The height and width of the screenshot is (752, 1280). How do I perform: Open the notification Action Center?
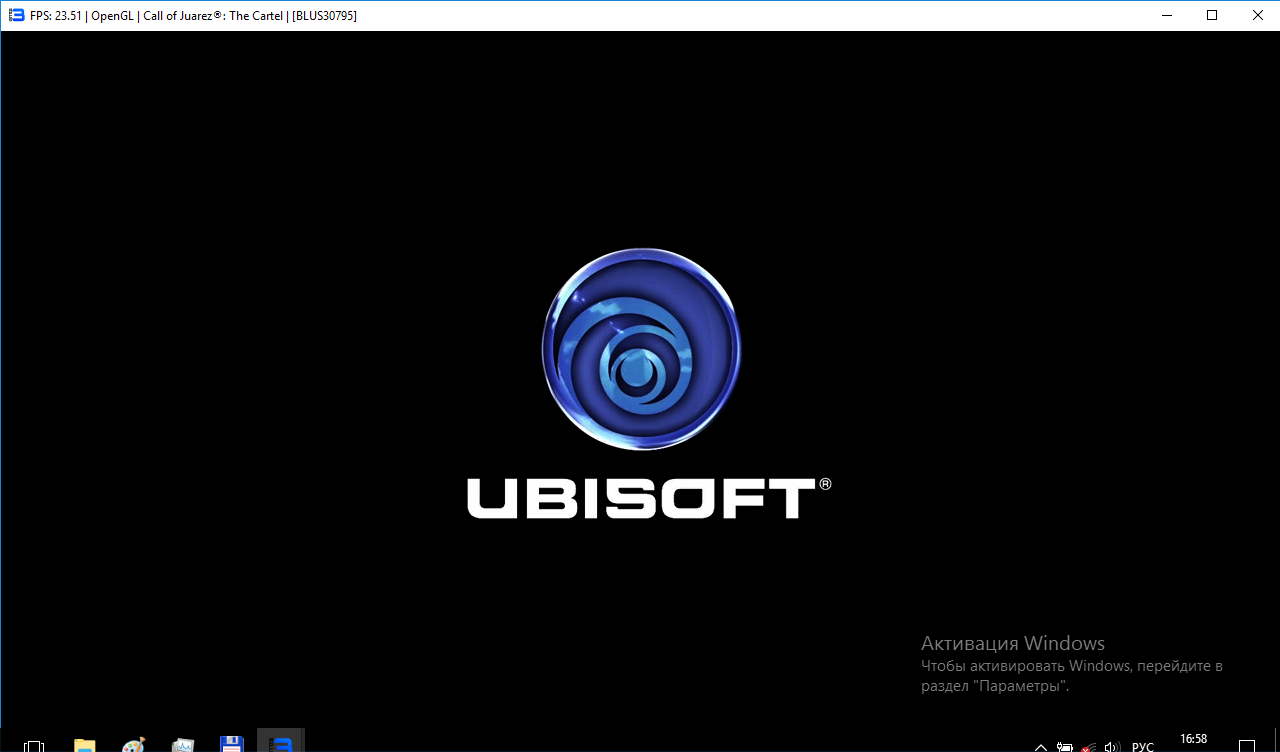point(1248,745)
